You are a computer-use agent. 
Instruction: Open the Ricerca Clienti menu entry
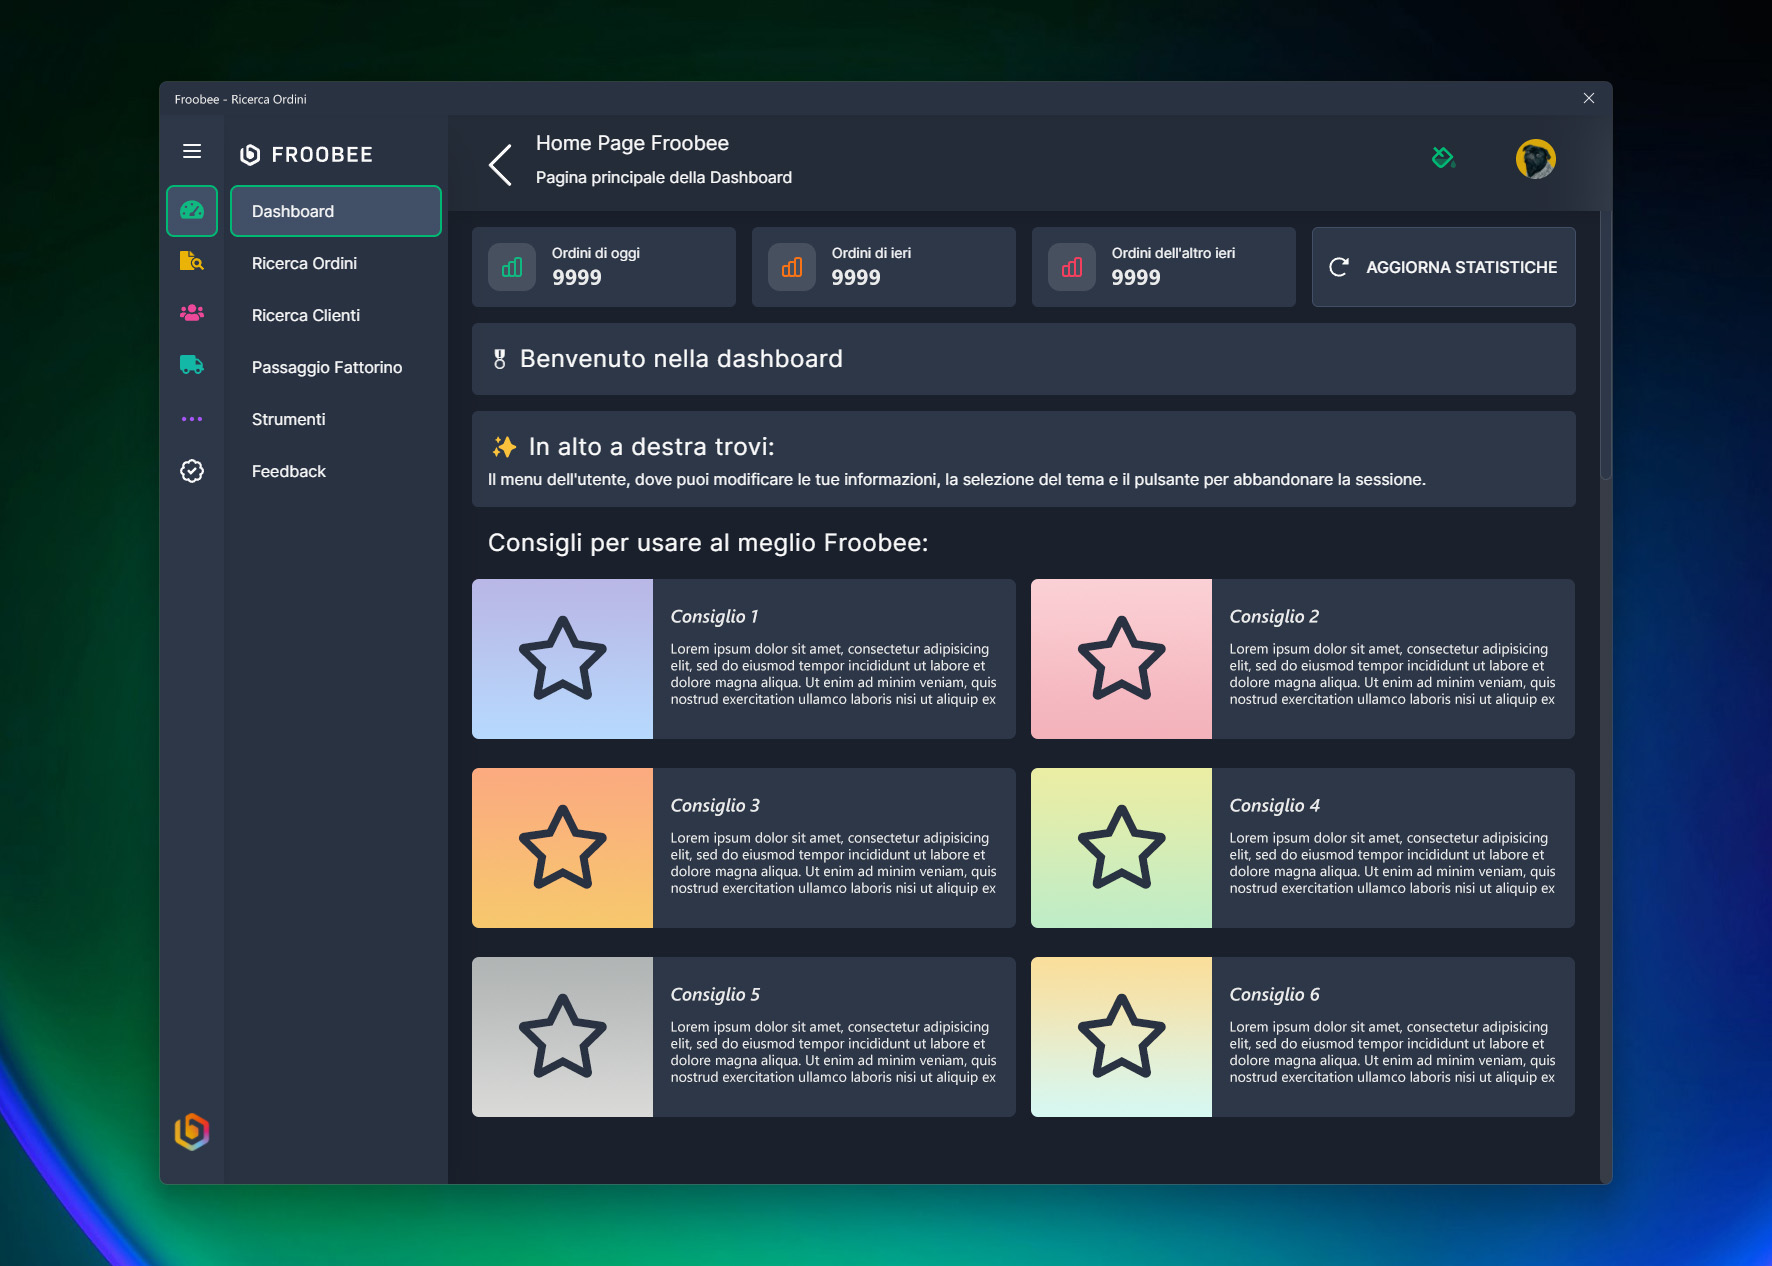click(306, 315)
